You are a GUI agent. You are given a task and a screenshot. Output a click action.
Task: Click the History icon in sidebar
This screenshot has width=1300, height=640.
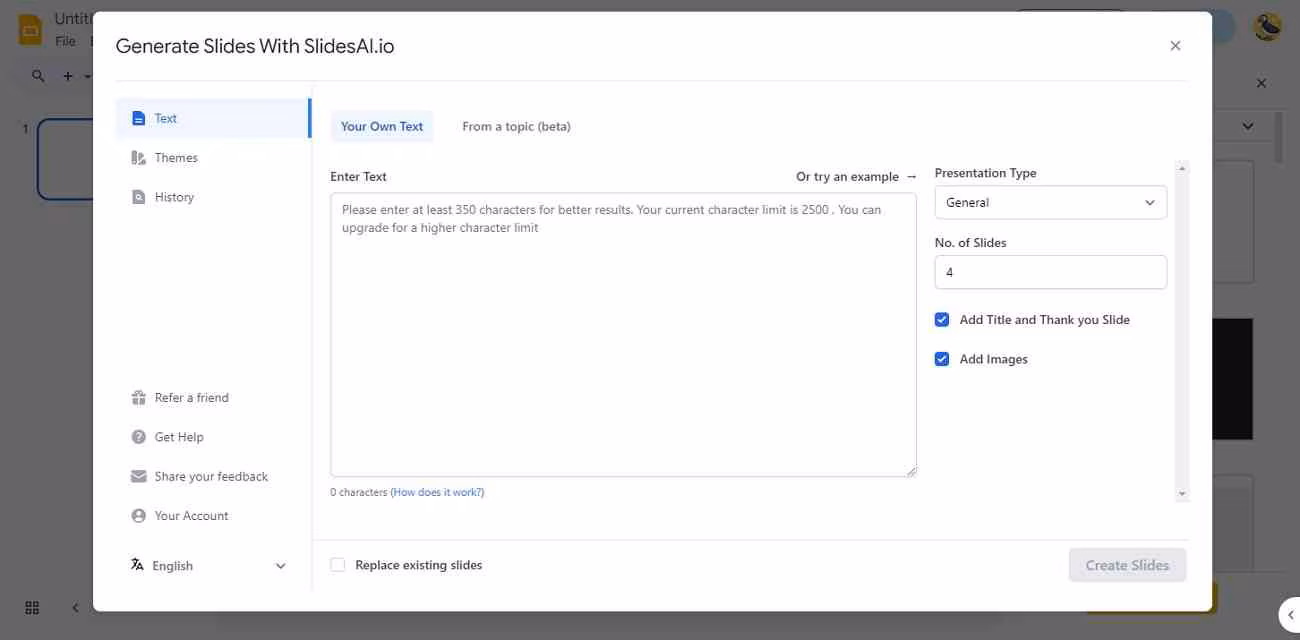(138, 197)
